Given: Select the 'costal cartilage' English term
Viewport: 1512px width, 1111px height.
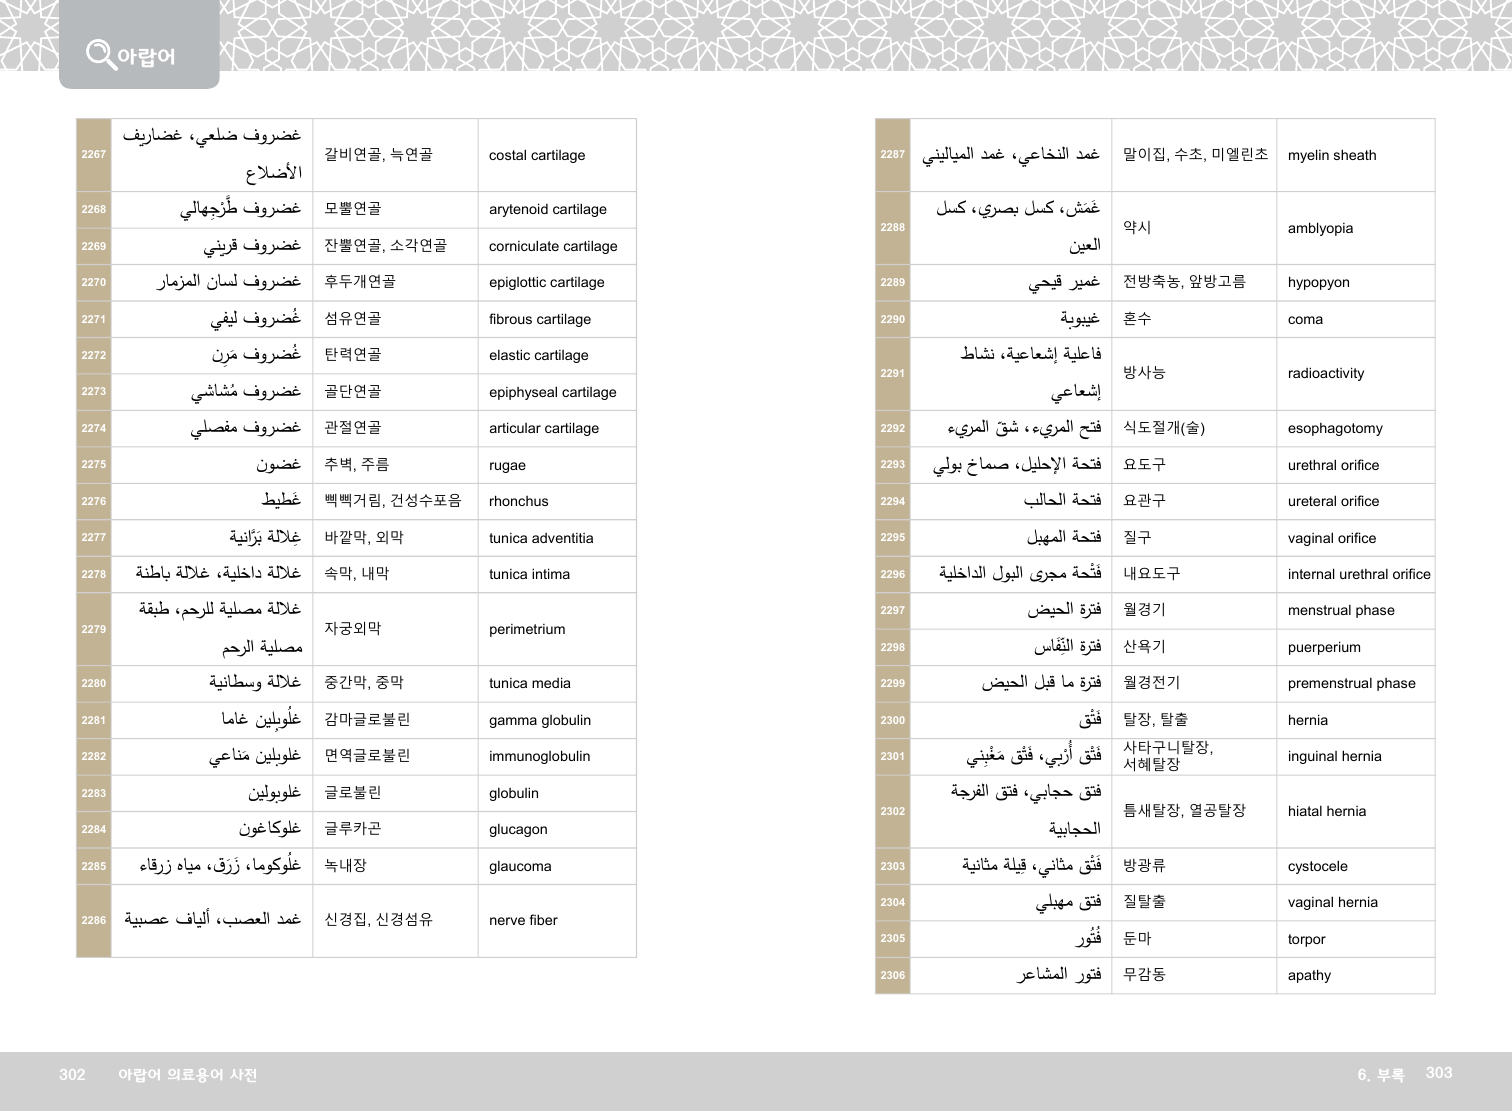Looking at the screenshot, I should pyautogui.click(x=537, y=156).
